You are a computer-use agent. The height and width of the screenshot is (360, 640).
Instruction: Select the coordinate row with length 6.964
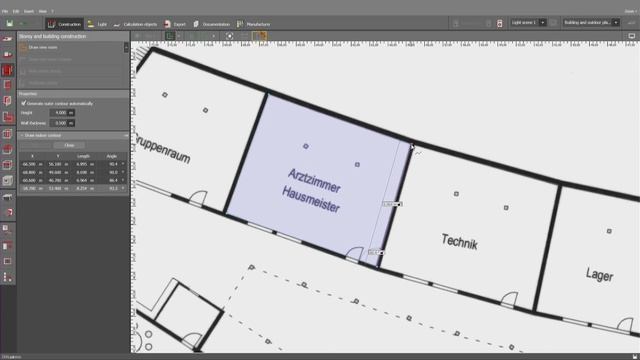tap(73, 180)
